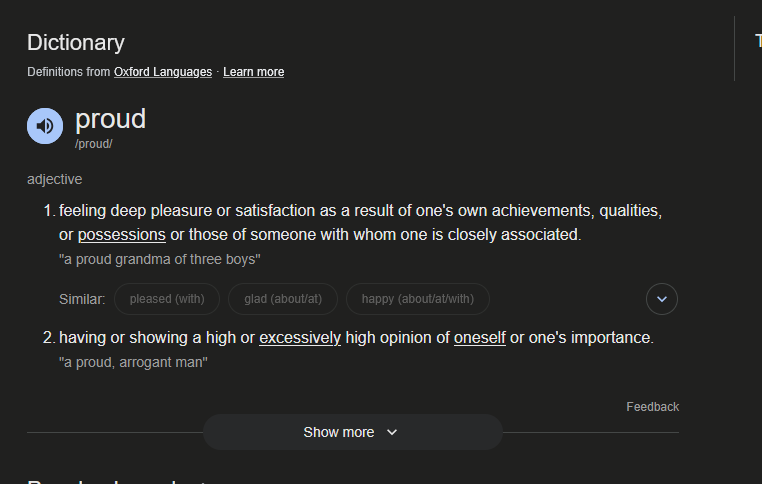Click the chevron inside Show more
This screenshot has height=484, width=762.
tap(392, 432)
